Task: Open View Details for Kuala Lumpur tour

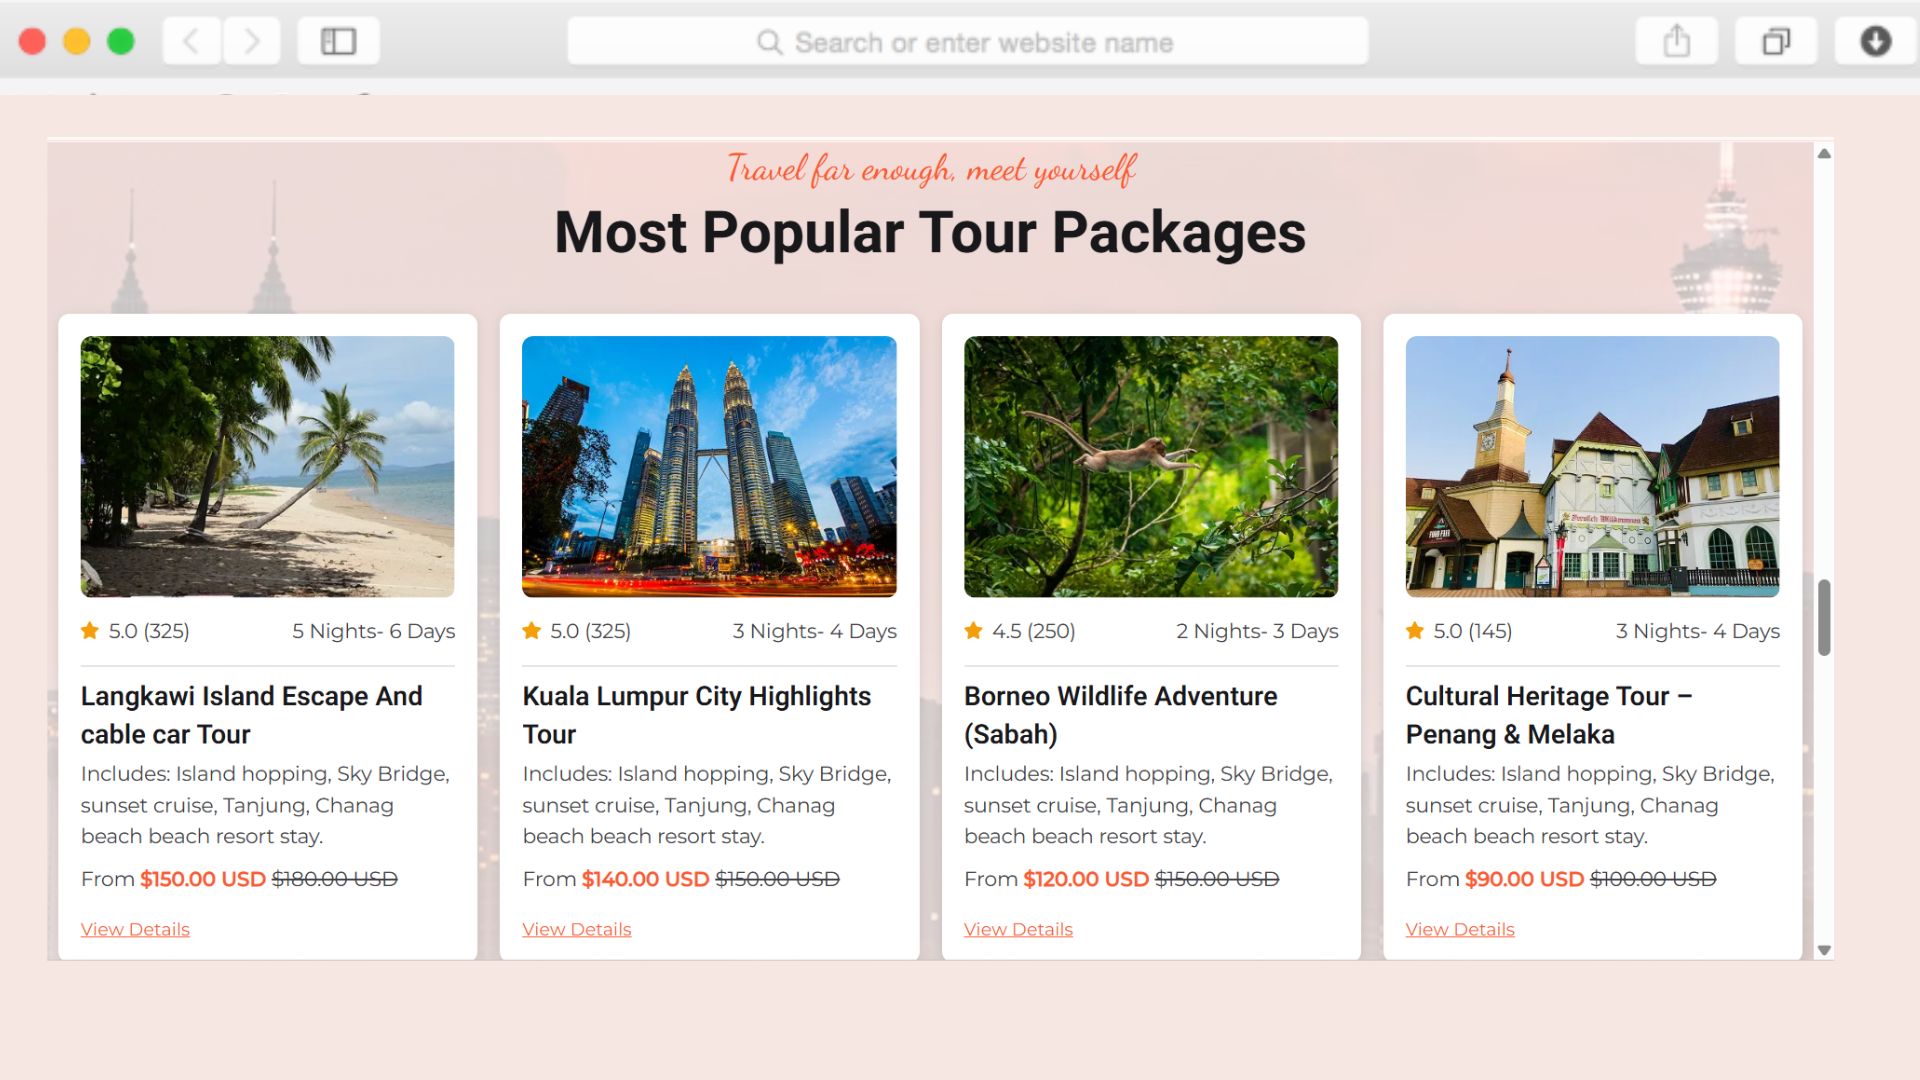Action: (x=577, y=929)
